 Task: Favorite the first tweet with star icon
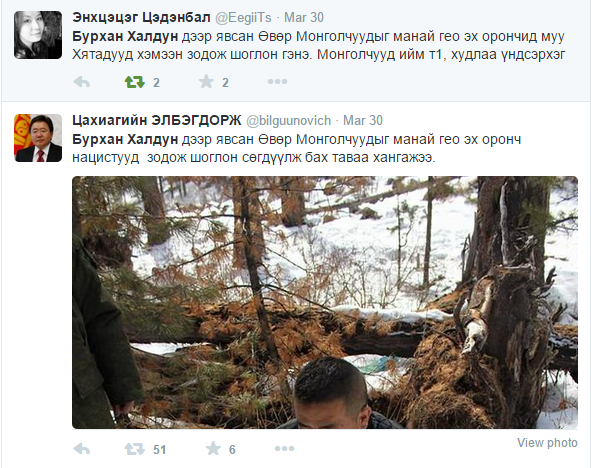(x=206, y=81)
